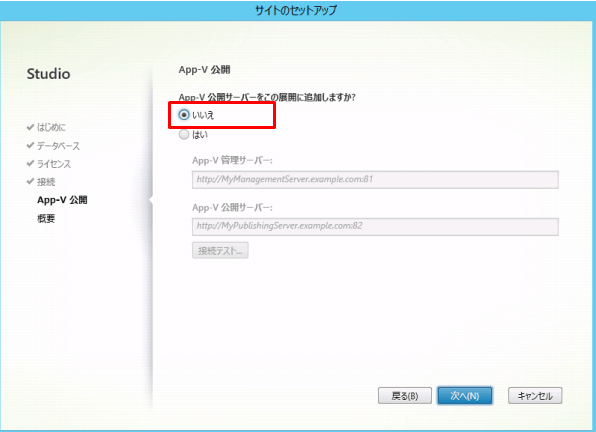Select the いいえ radio button
The width and height of the screenshot is (596, 432).
[184, 115]
